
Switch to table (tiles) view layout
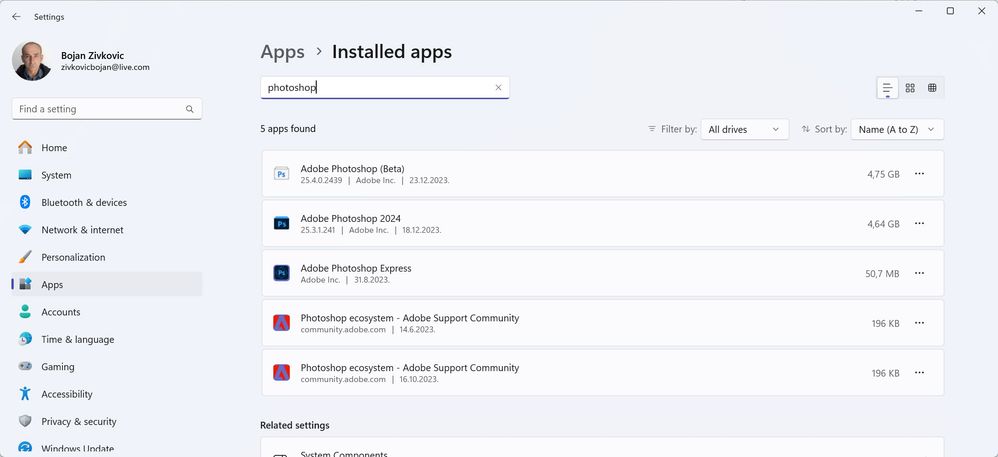pos(932,88)
